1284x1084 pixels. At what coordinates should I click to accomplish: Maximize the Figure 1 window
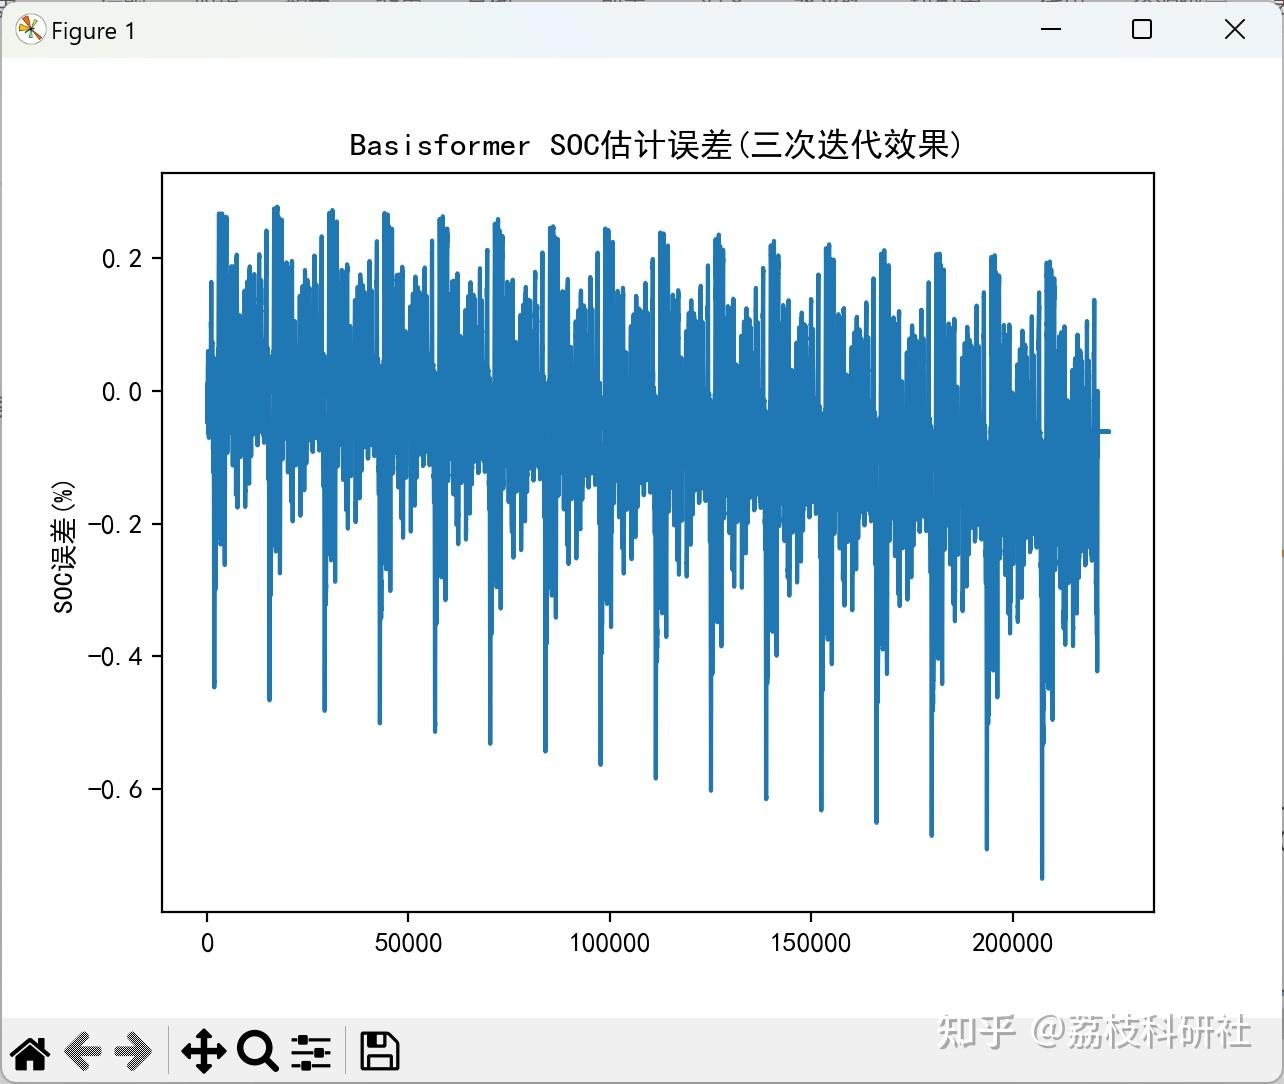coord(1140,30)
